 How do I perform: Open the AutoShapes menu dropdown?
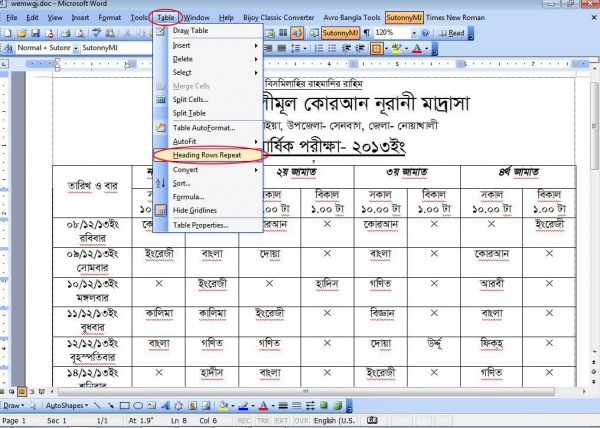click(x=67, y=405)
